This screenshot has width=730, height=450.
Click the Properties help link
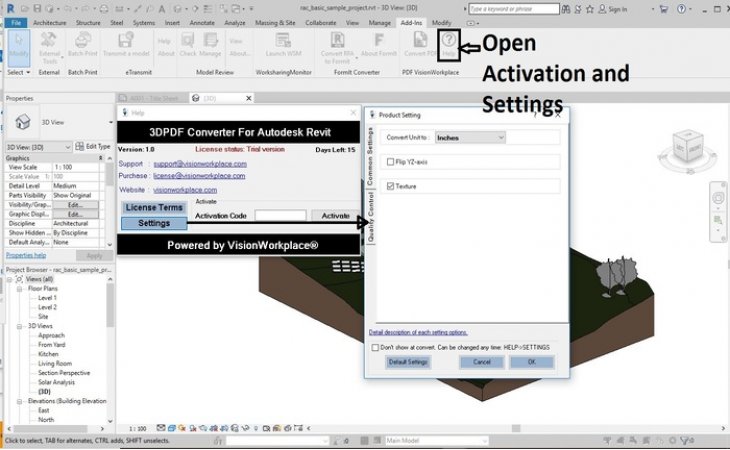[x=26, y=255]
